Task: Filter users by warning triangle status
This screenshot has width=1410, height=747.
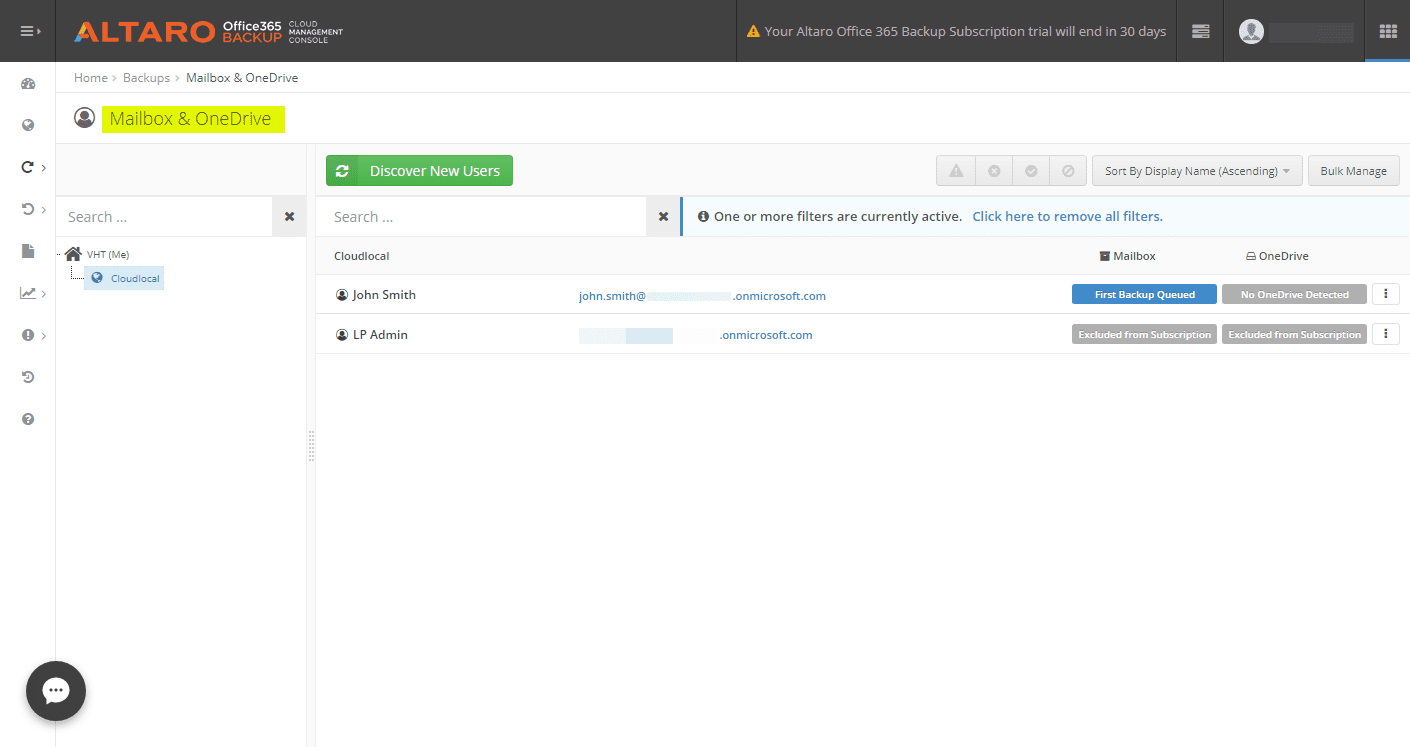Action: point(956,171)
